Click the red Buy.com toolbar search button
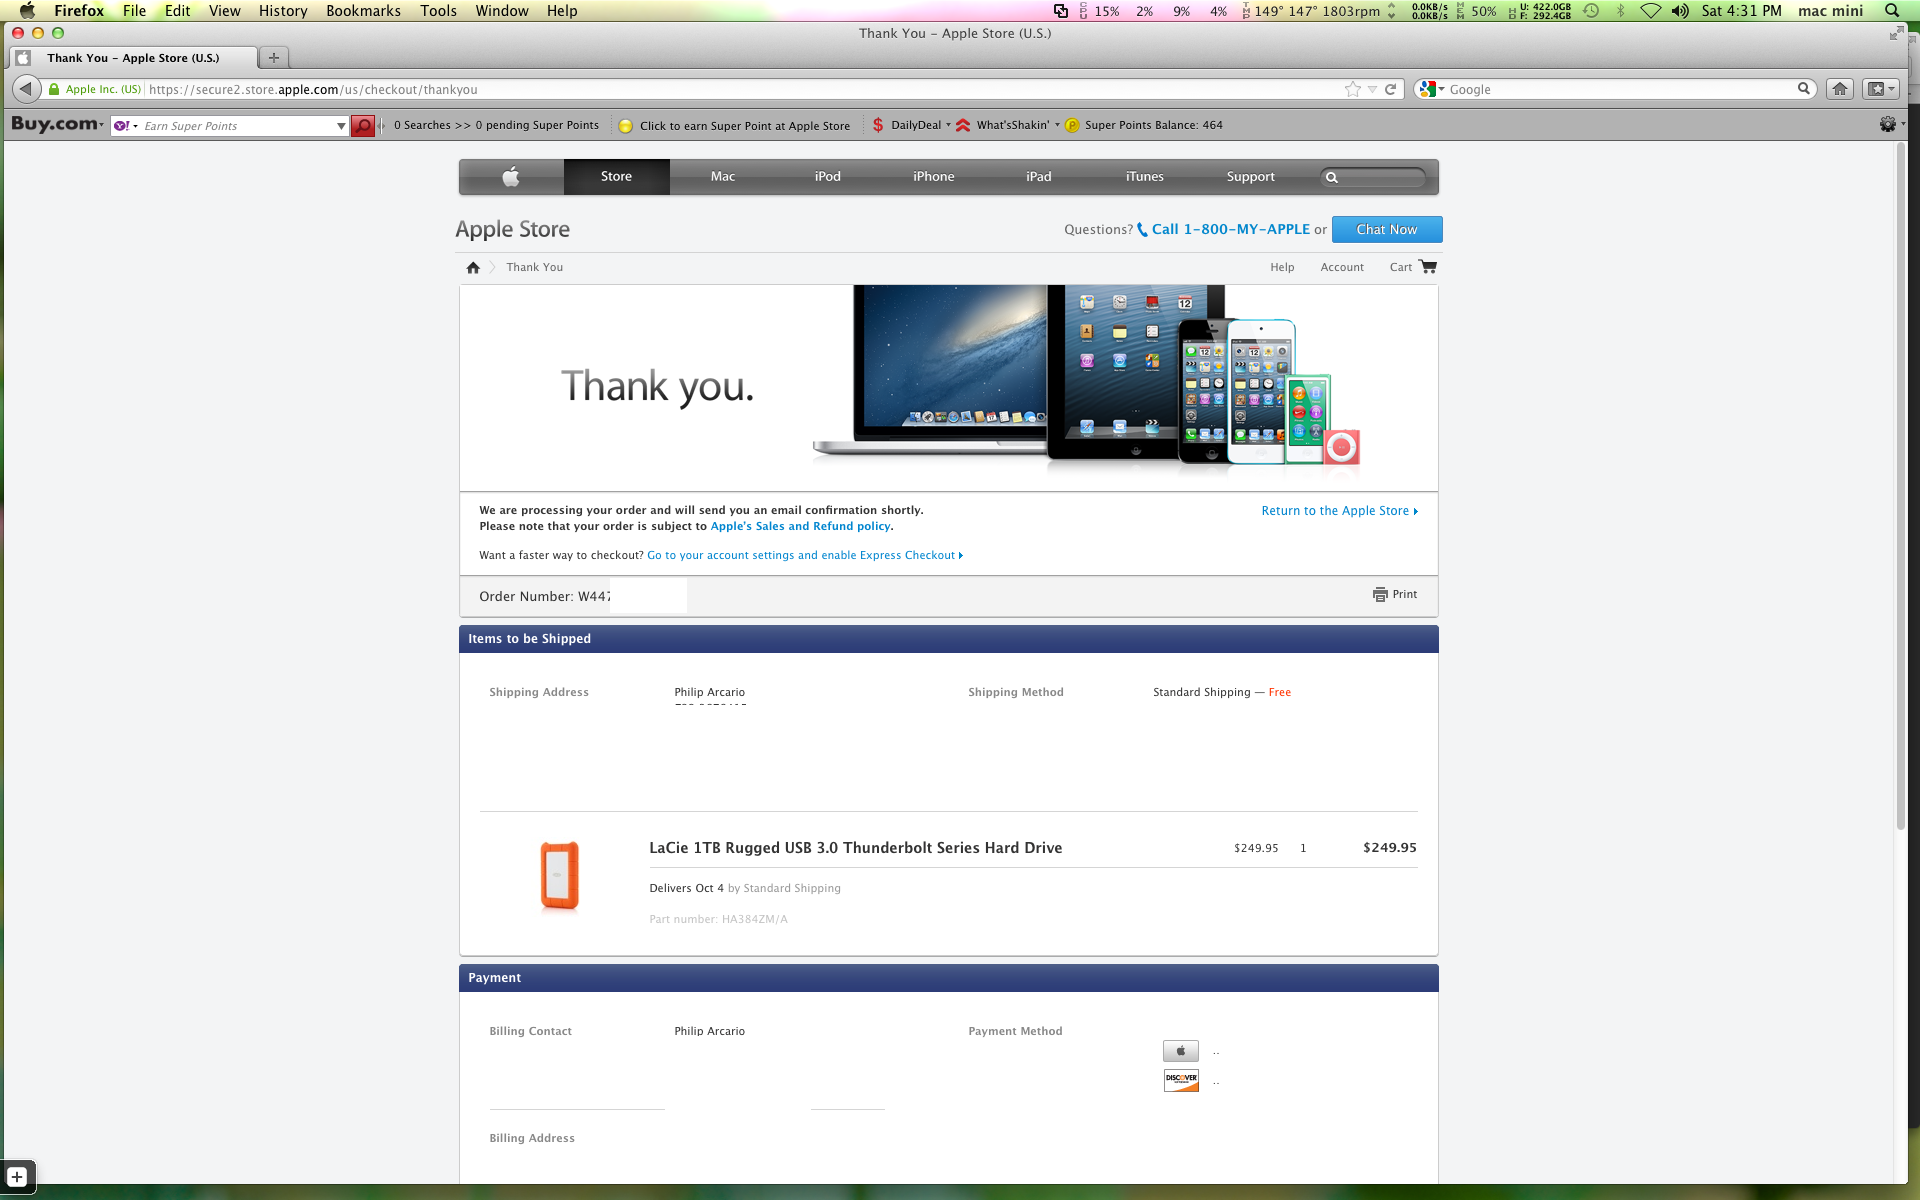This screenshot has height=1200, width=1920. pyautogui.click(x=363, y=126)
